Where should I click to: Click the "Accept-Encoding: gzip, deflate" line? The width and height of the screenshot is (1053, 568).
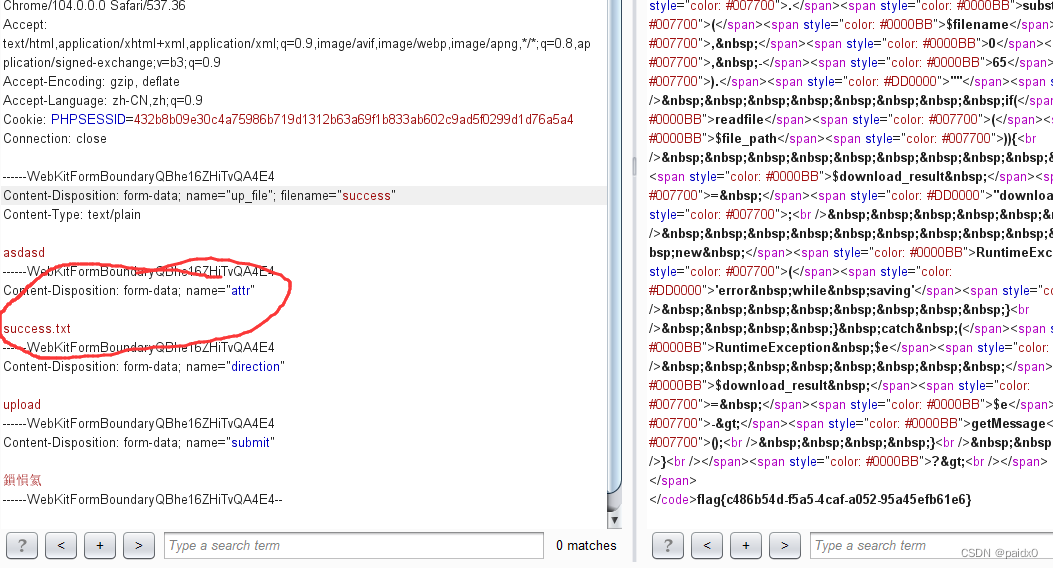(x=91, y=81)
